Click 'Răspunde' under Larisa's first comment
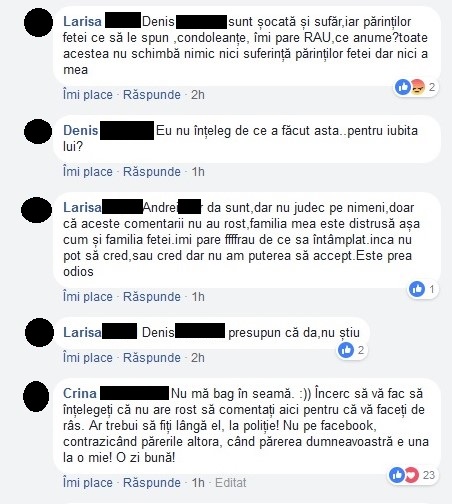This screenshot has width=452, height=504. tap(152, 95)
